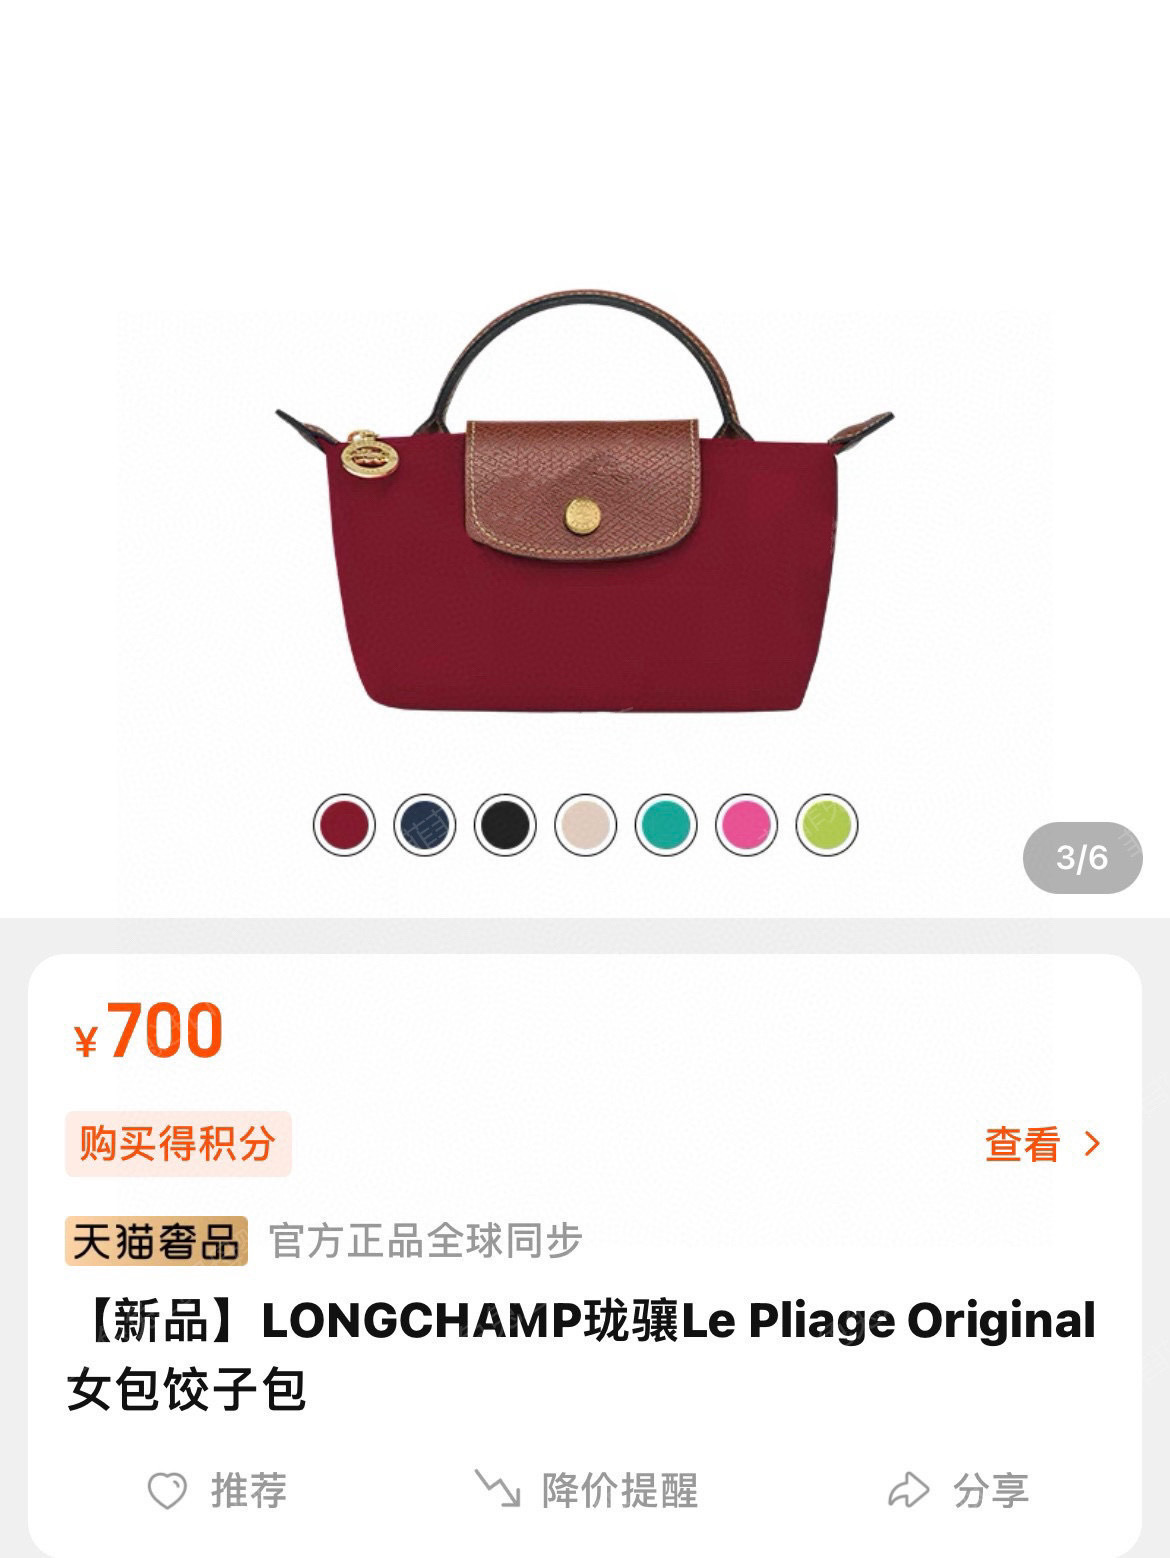The image size is (1170, 1558).
Task: Tap the heart icon beside 推荐
Action: pos(167,1491)
